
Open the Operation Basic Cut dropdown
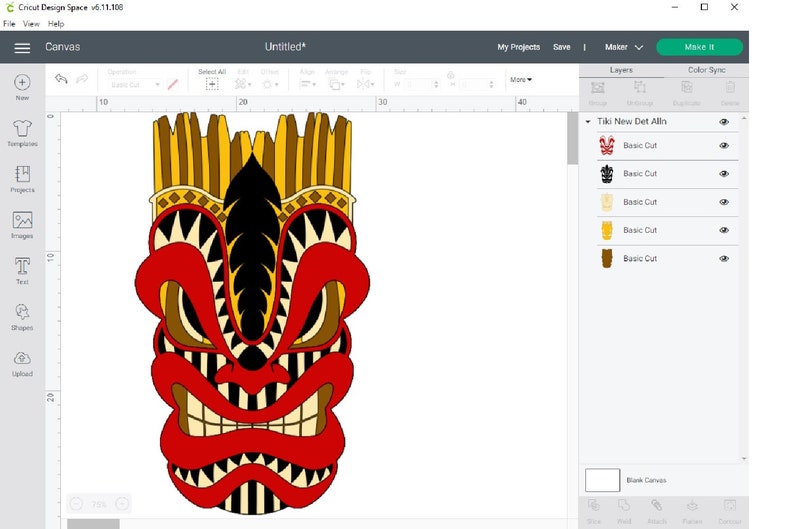pos(134,85)
